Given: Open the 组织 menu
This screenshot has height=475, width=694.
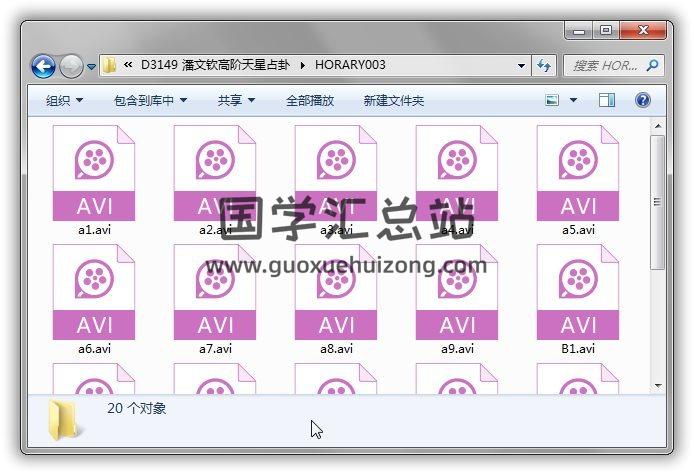Looking at the screenshot, I should pos(64,100).
